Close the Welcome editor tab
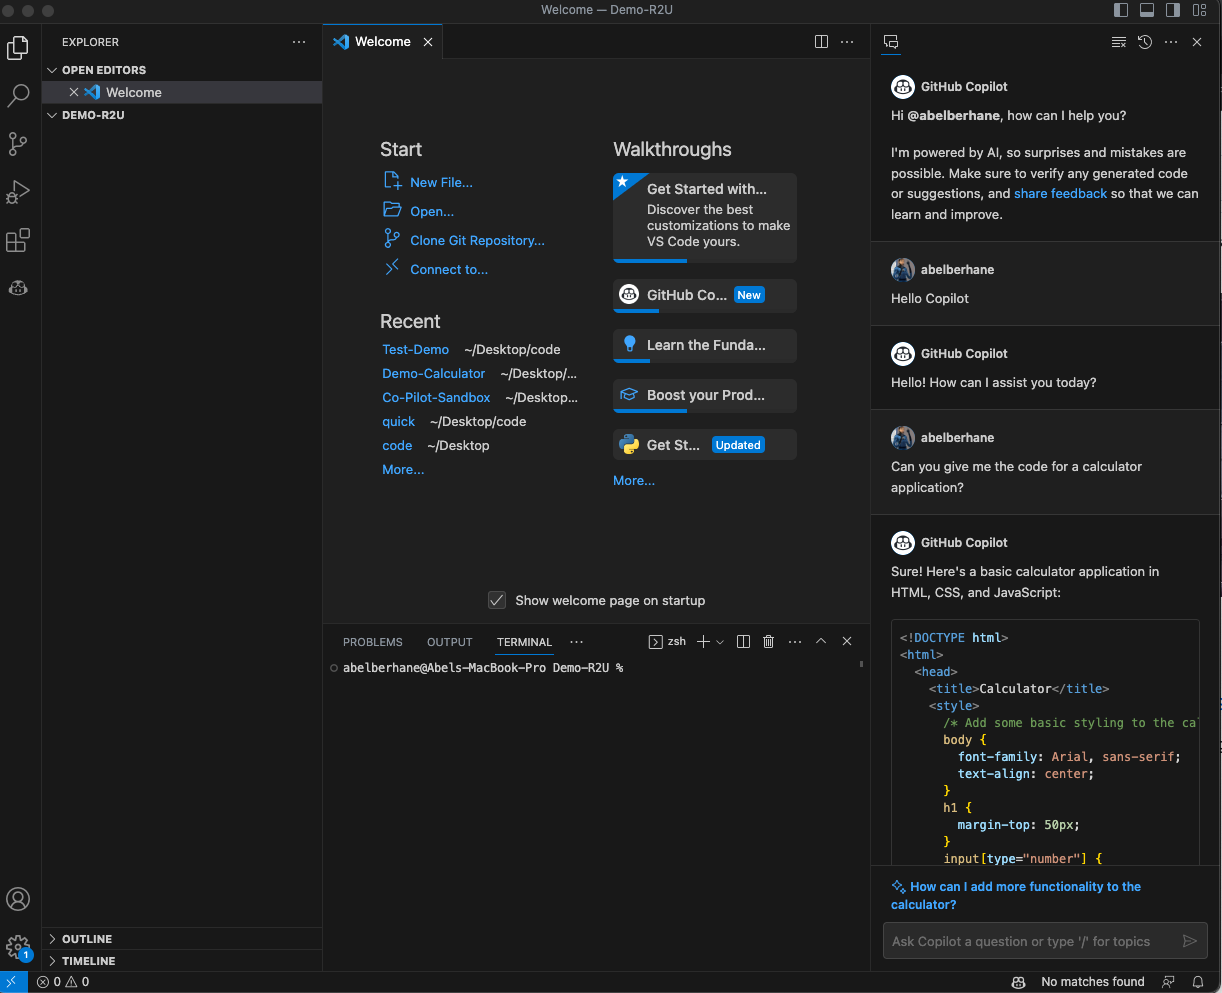This screenshot has width=1222, height=993. [428, 42]
